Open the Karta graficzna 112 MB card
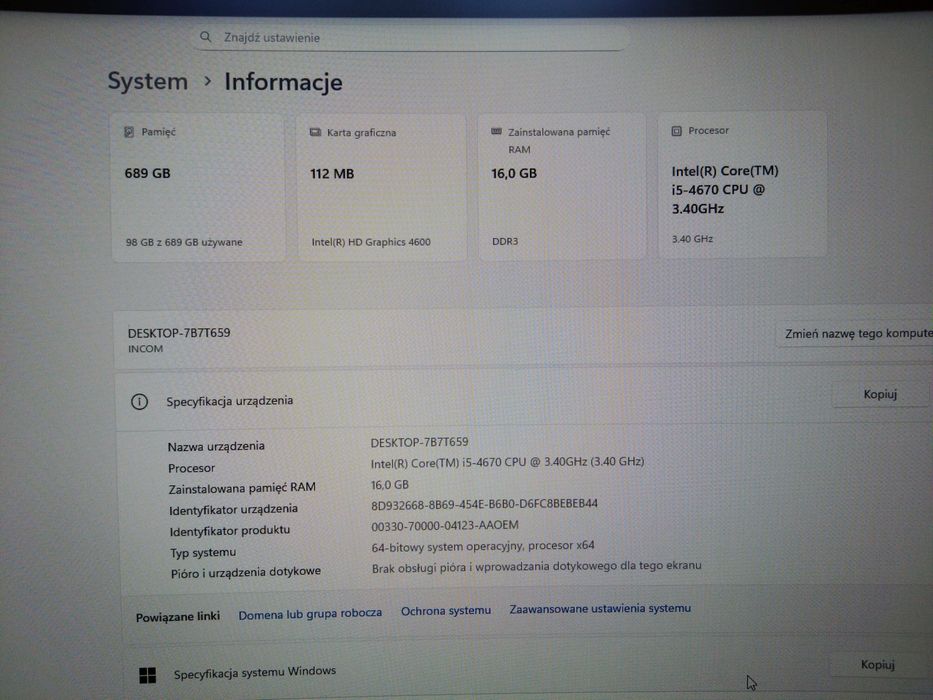Viewport: 933px width, 700px height. tap(381, 188)
